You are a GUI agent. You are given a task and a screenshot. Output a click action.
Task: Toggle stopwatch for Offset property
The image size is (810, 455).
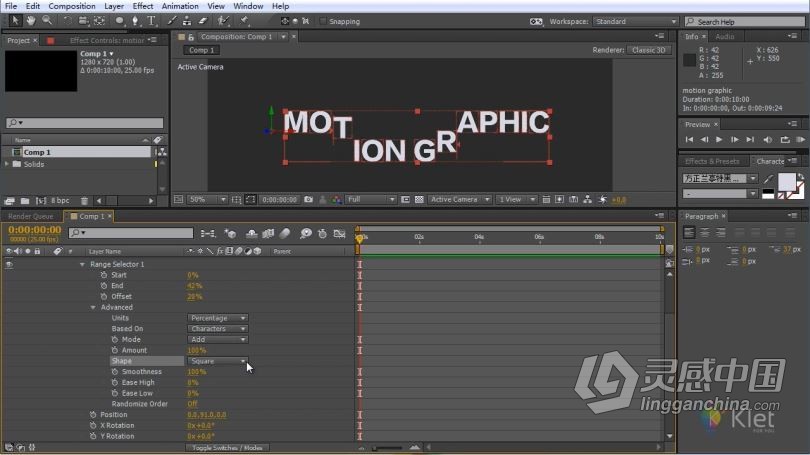(104, 296)
